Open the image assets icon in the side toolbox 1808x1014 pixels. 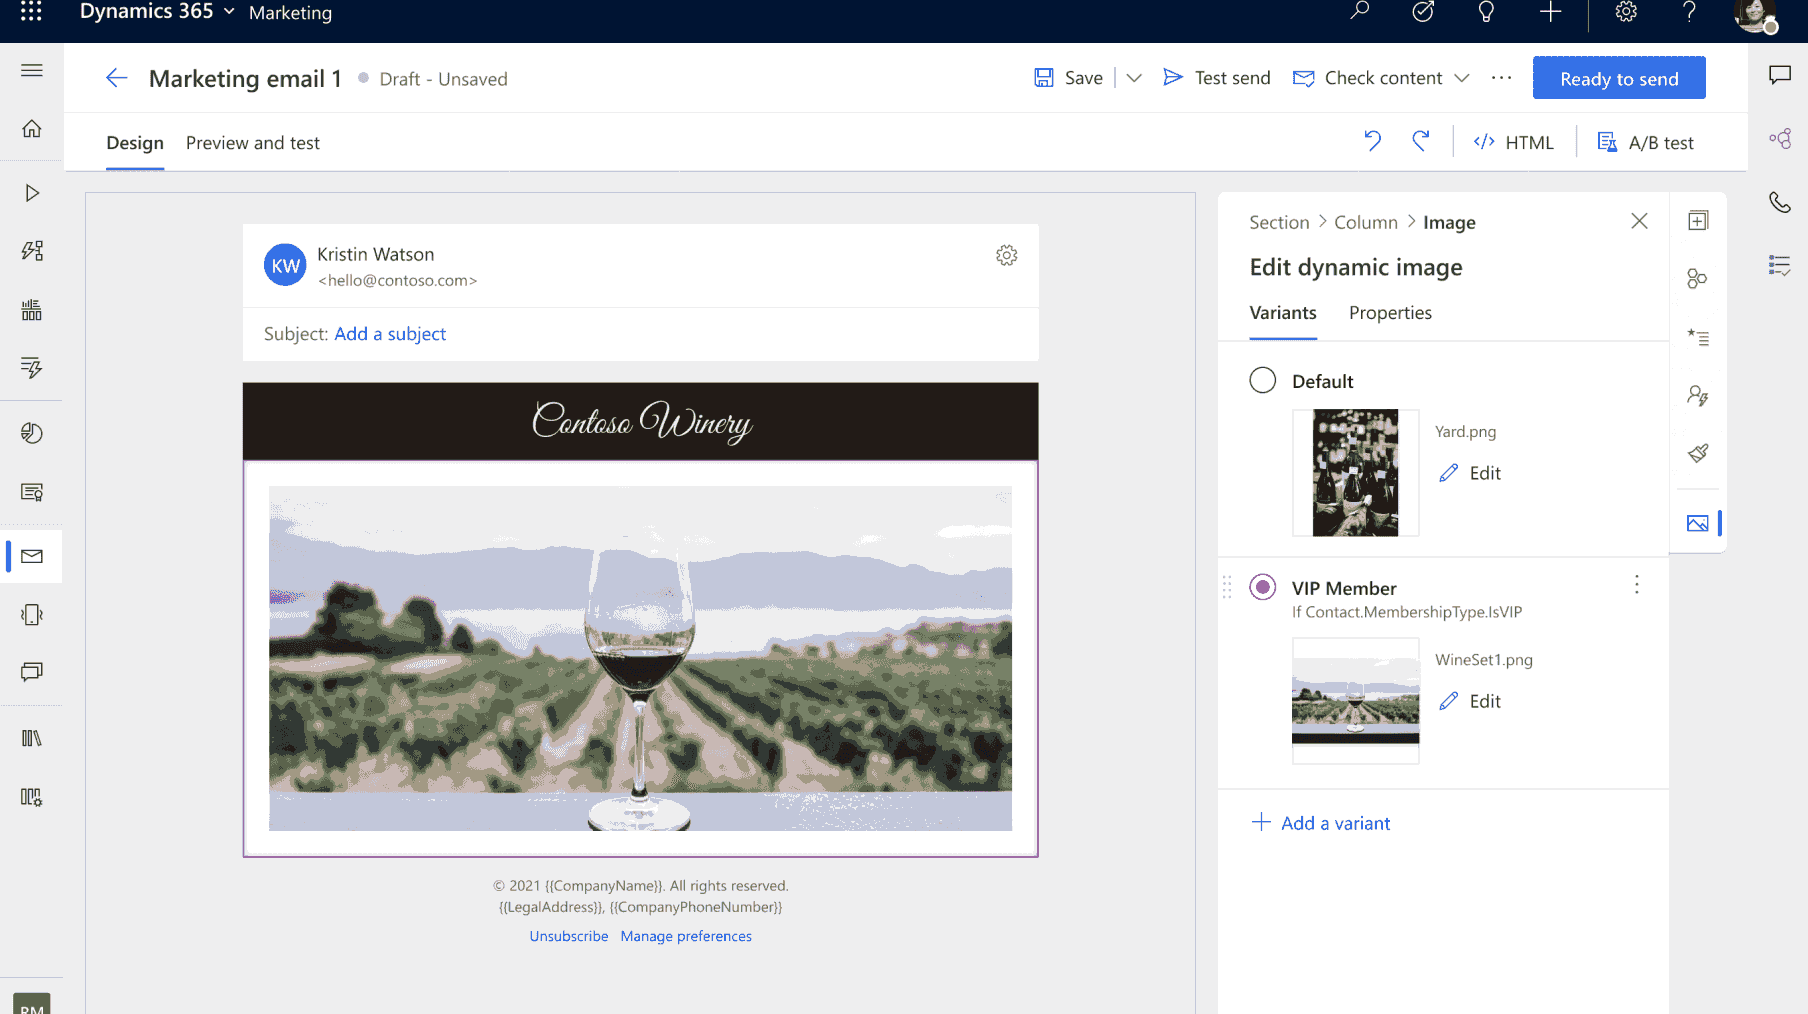click(1697, 523)
